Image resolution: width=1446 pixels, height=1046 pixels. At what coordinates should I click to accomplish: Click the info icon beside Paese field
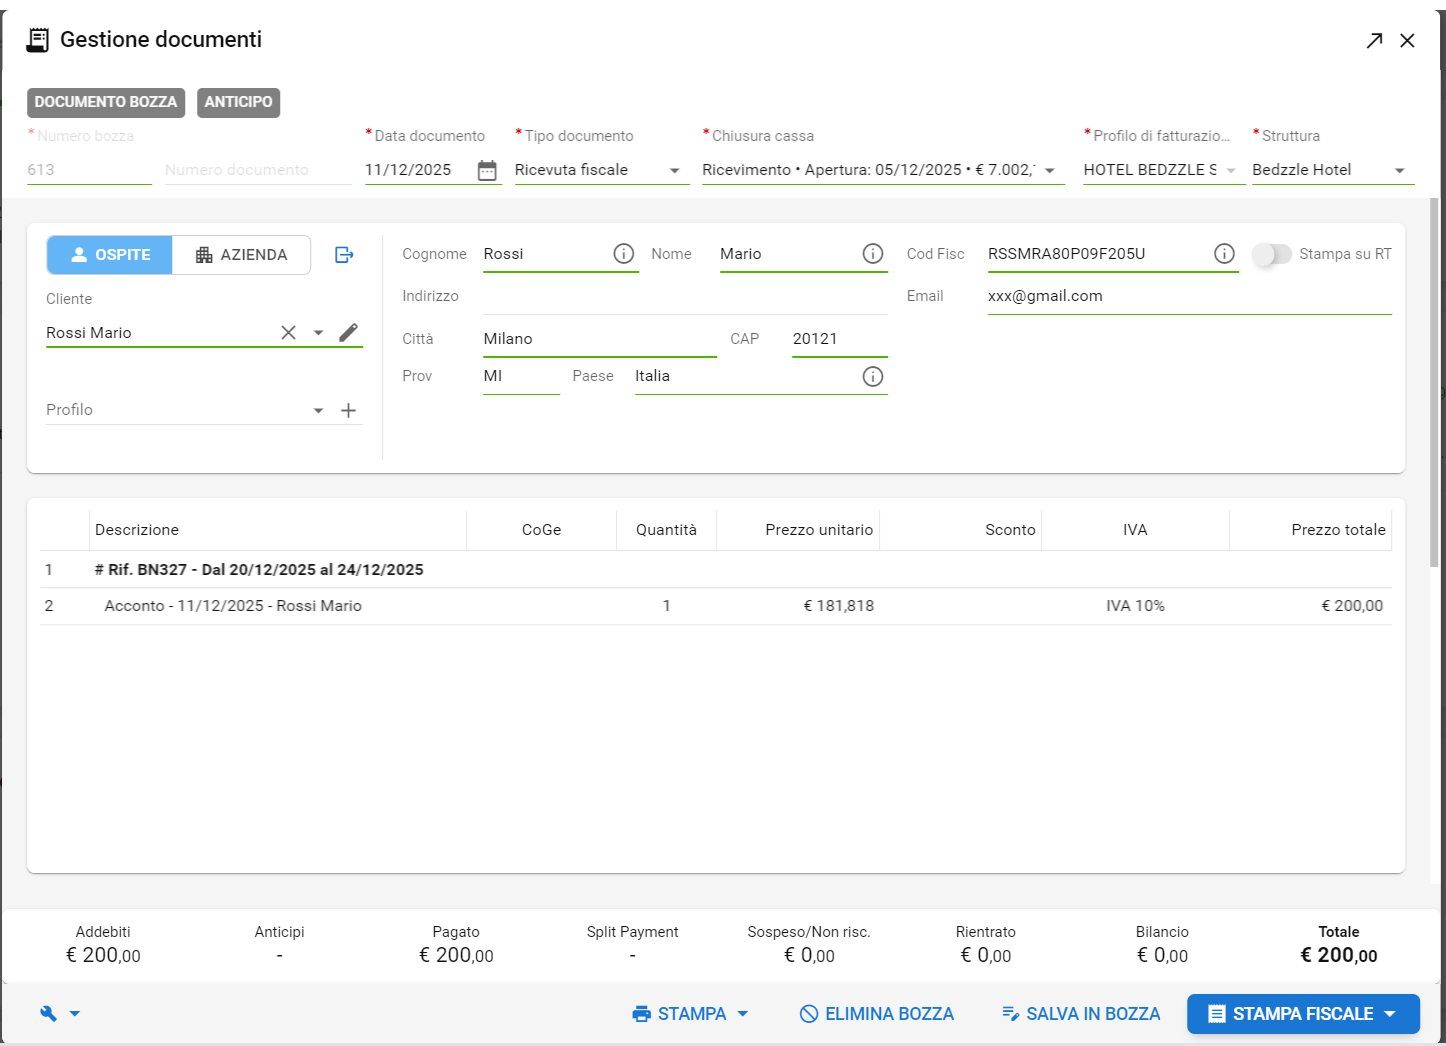873,376
